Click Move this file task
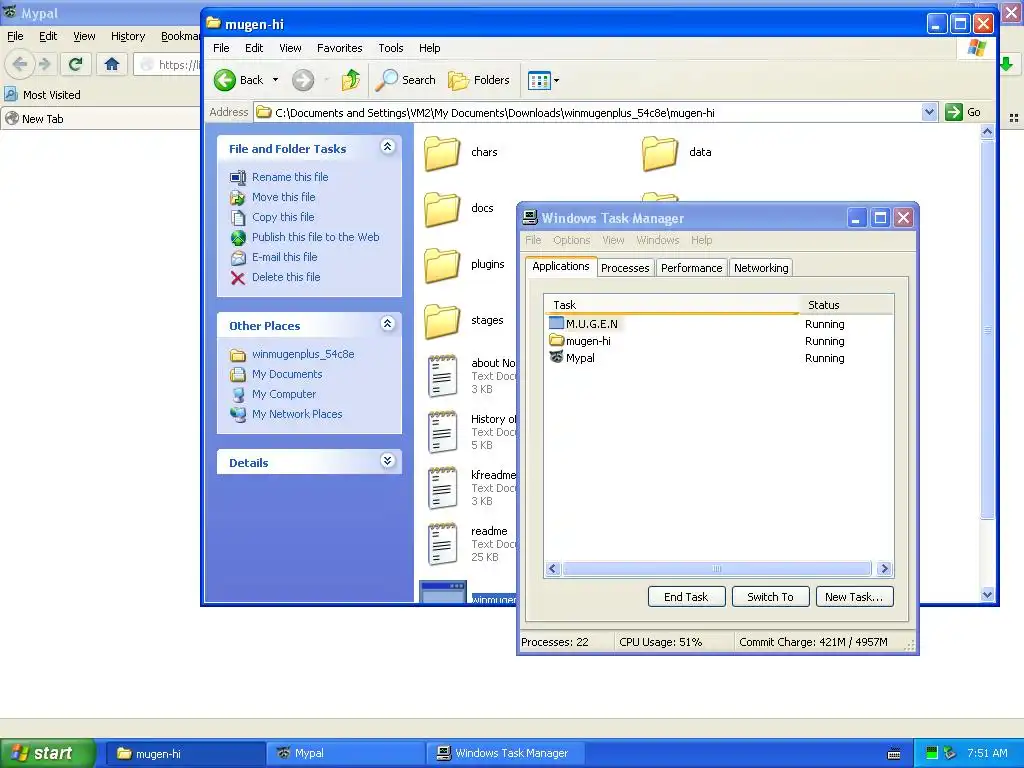The image size is (1024, 768). [x=283, y=197]
